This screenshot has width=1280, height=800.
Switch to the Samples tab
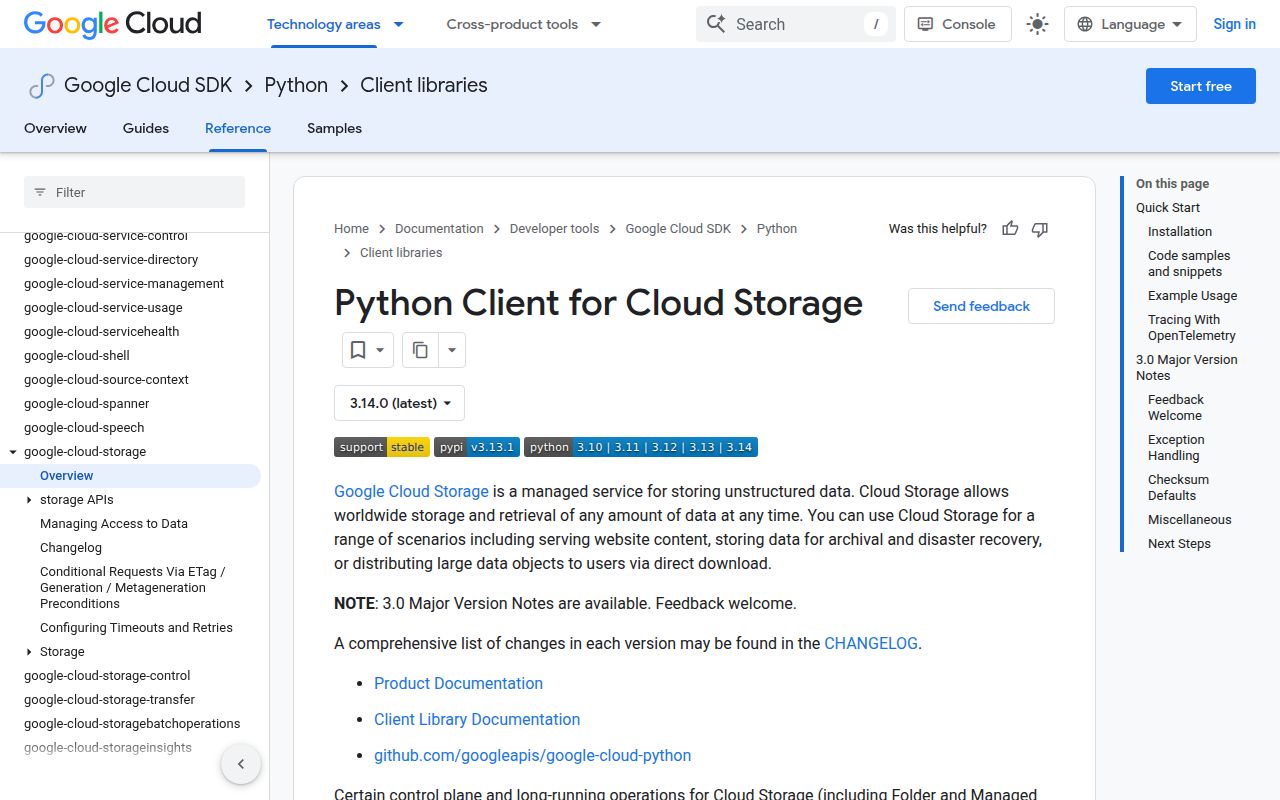334,128
